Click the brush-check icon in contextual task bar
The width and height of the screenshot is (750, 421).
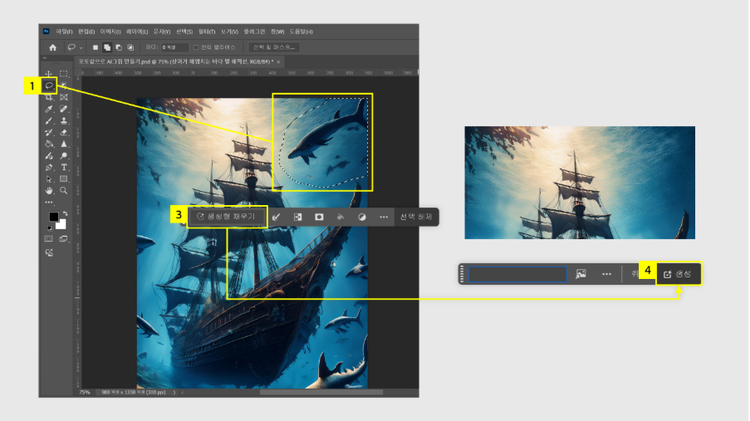pos(276,217)
